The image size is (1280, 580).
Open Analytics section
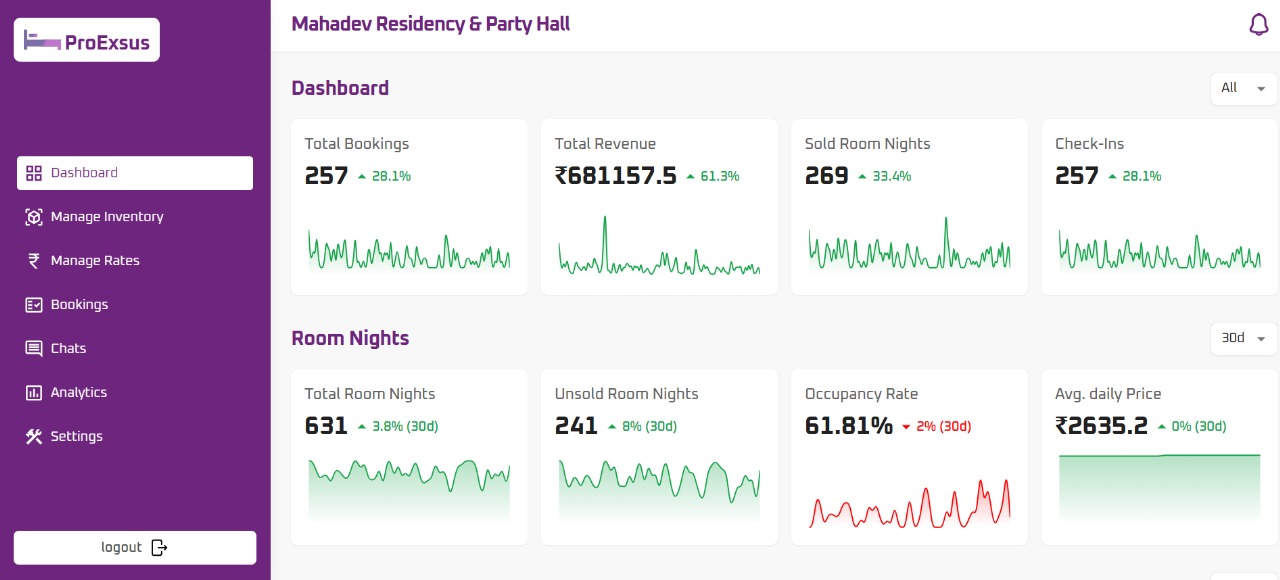click(135, 393)
